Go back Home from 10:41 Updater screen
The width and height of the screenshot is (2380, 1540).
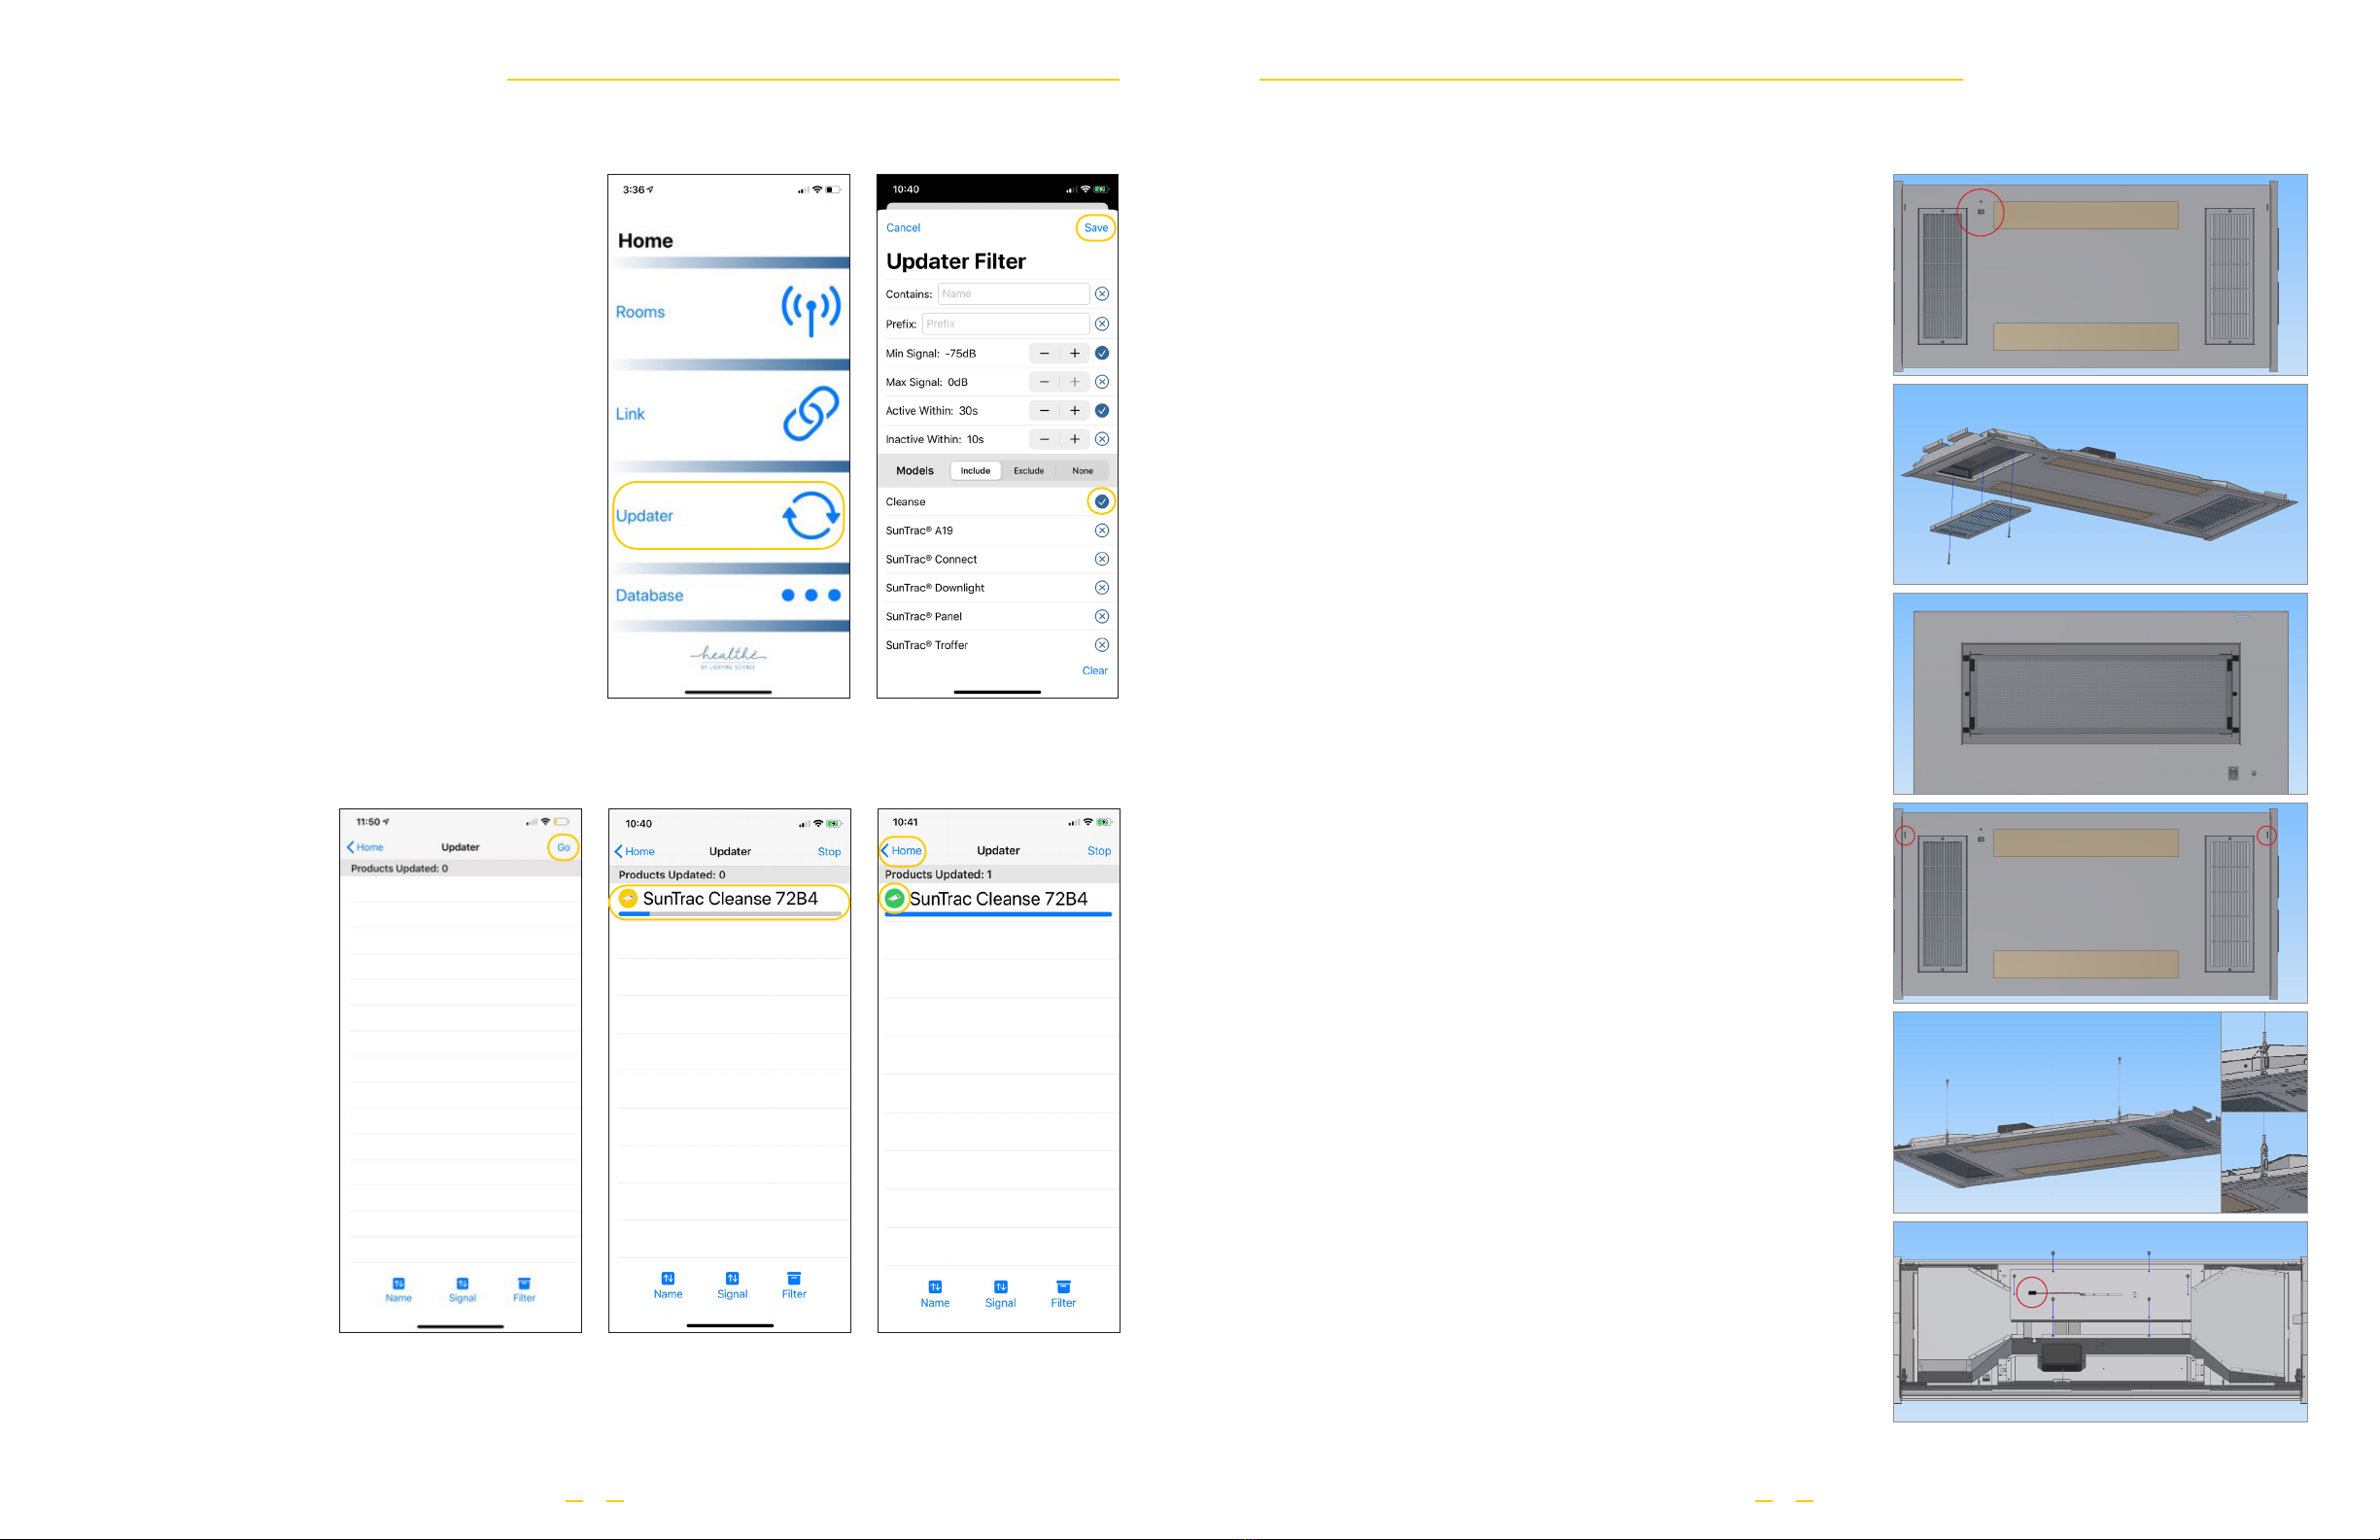click(902, 851)
